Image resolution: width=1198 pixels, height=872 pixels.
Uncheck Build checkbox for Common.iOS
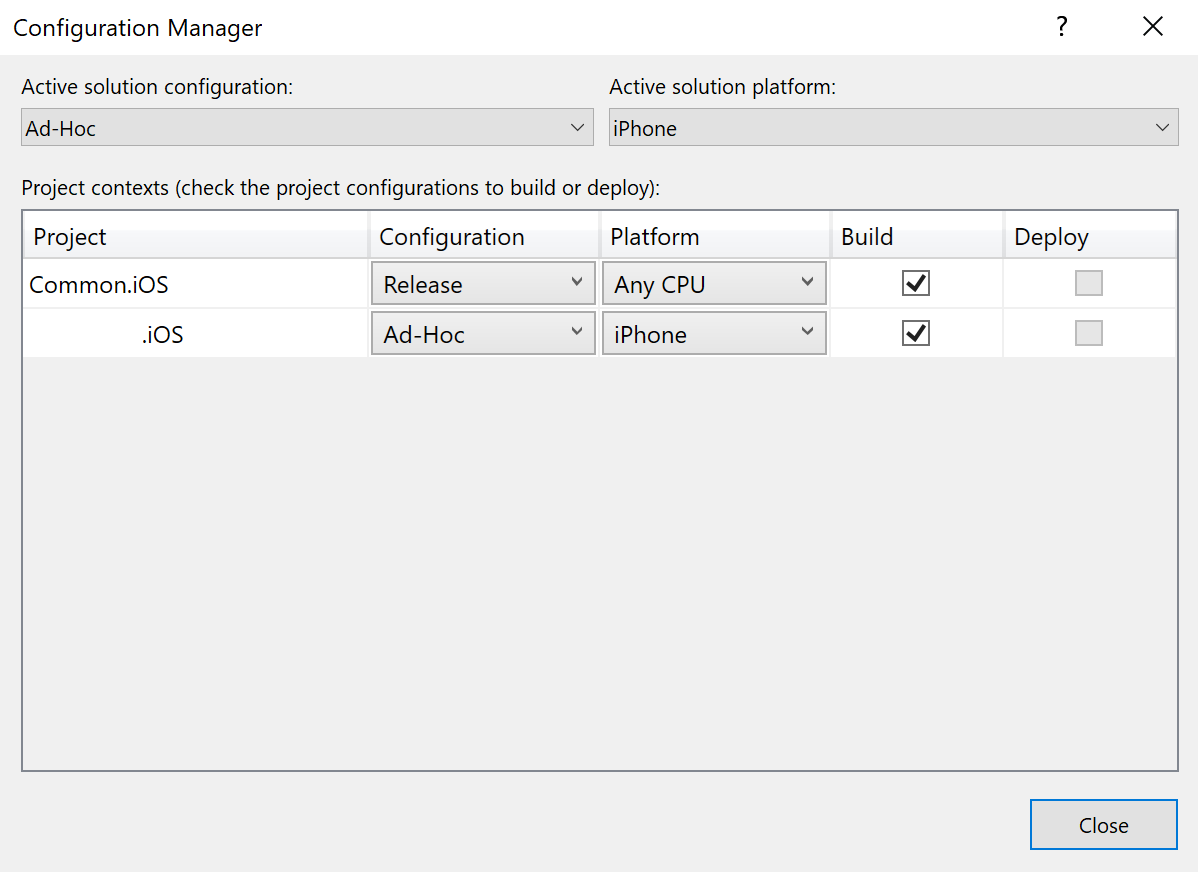[916, 284]
